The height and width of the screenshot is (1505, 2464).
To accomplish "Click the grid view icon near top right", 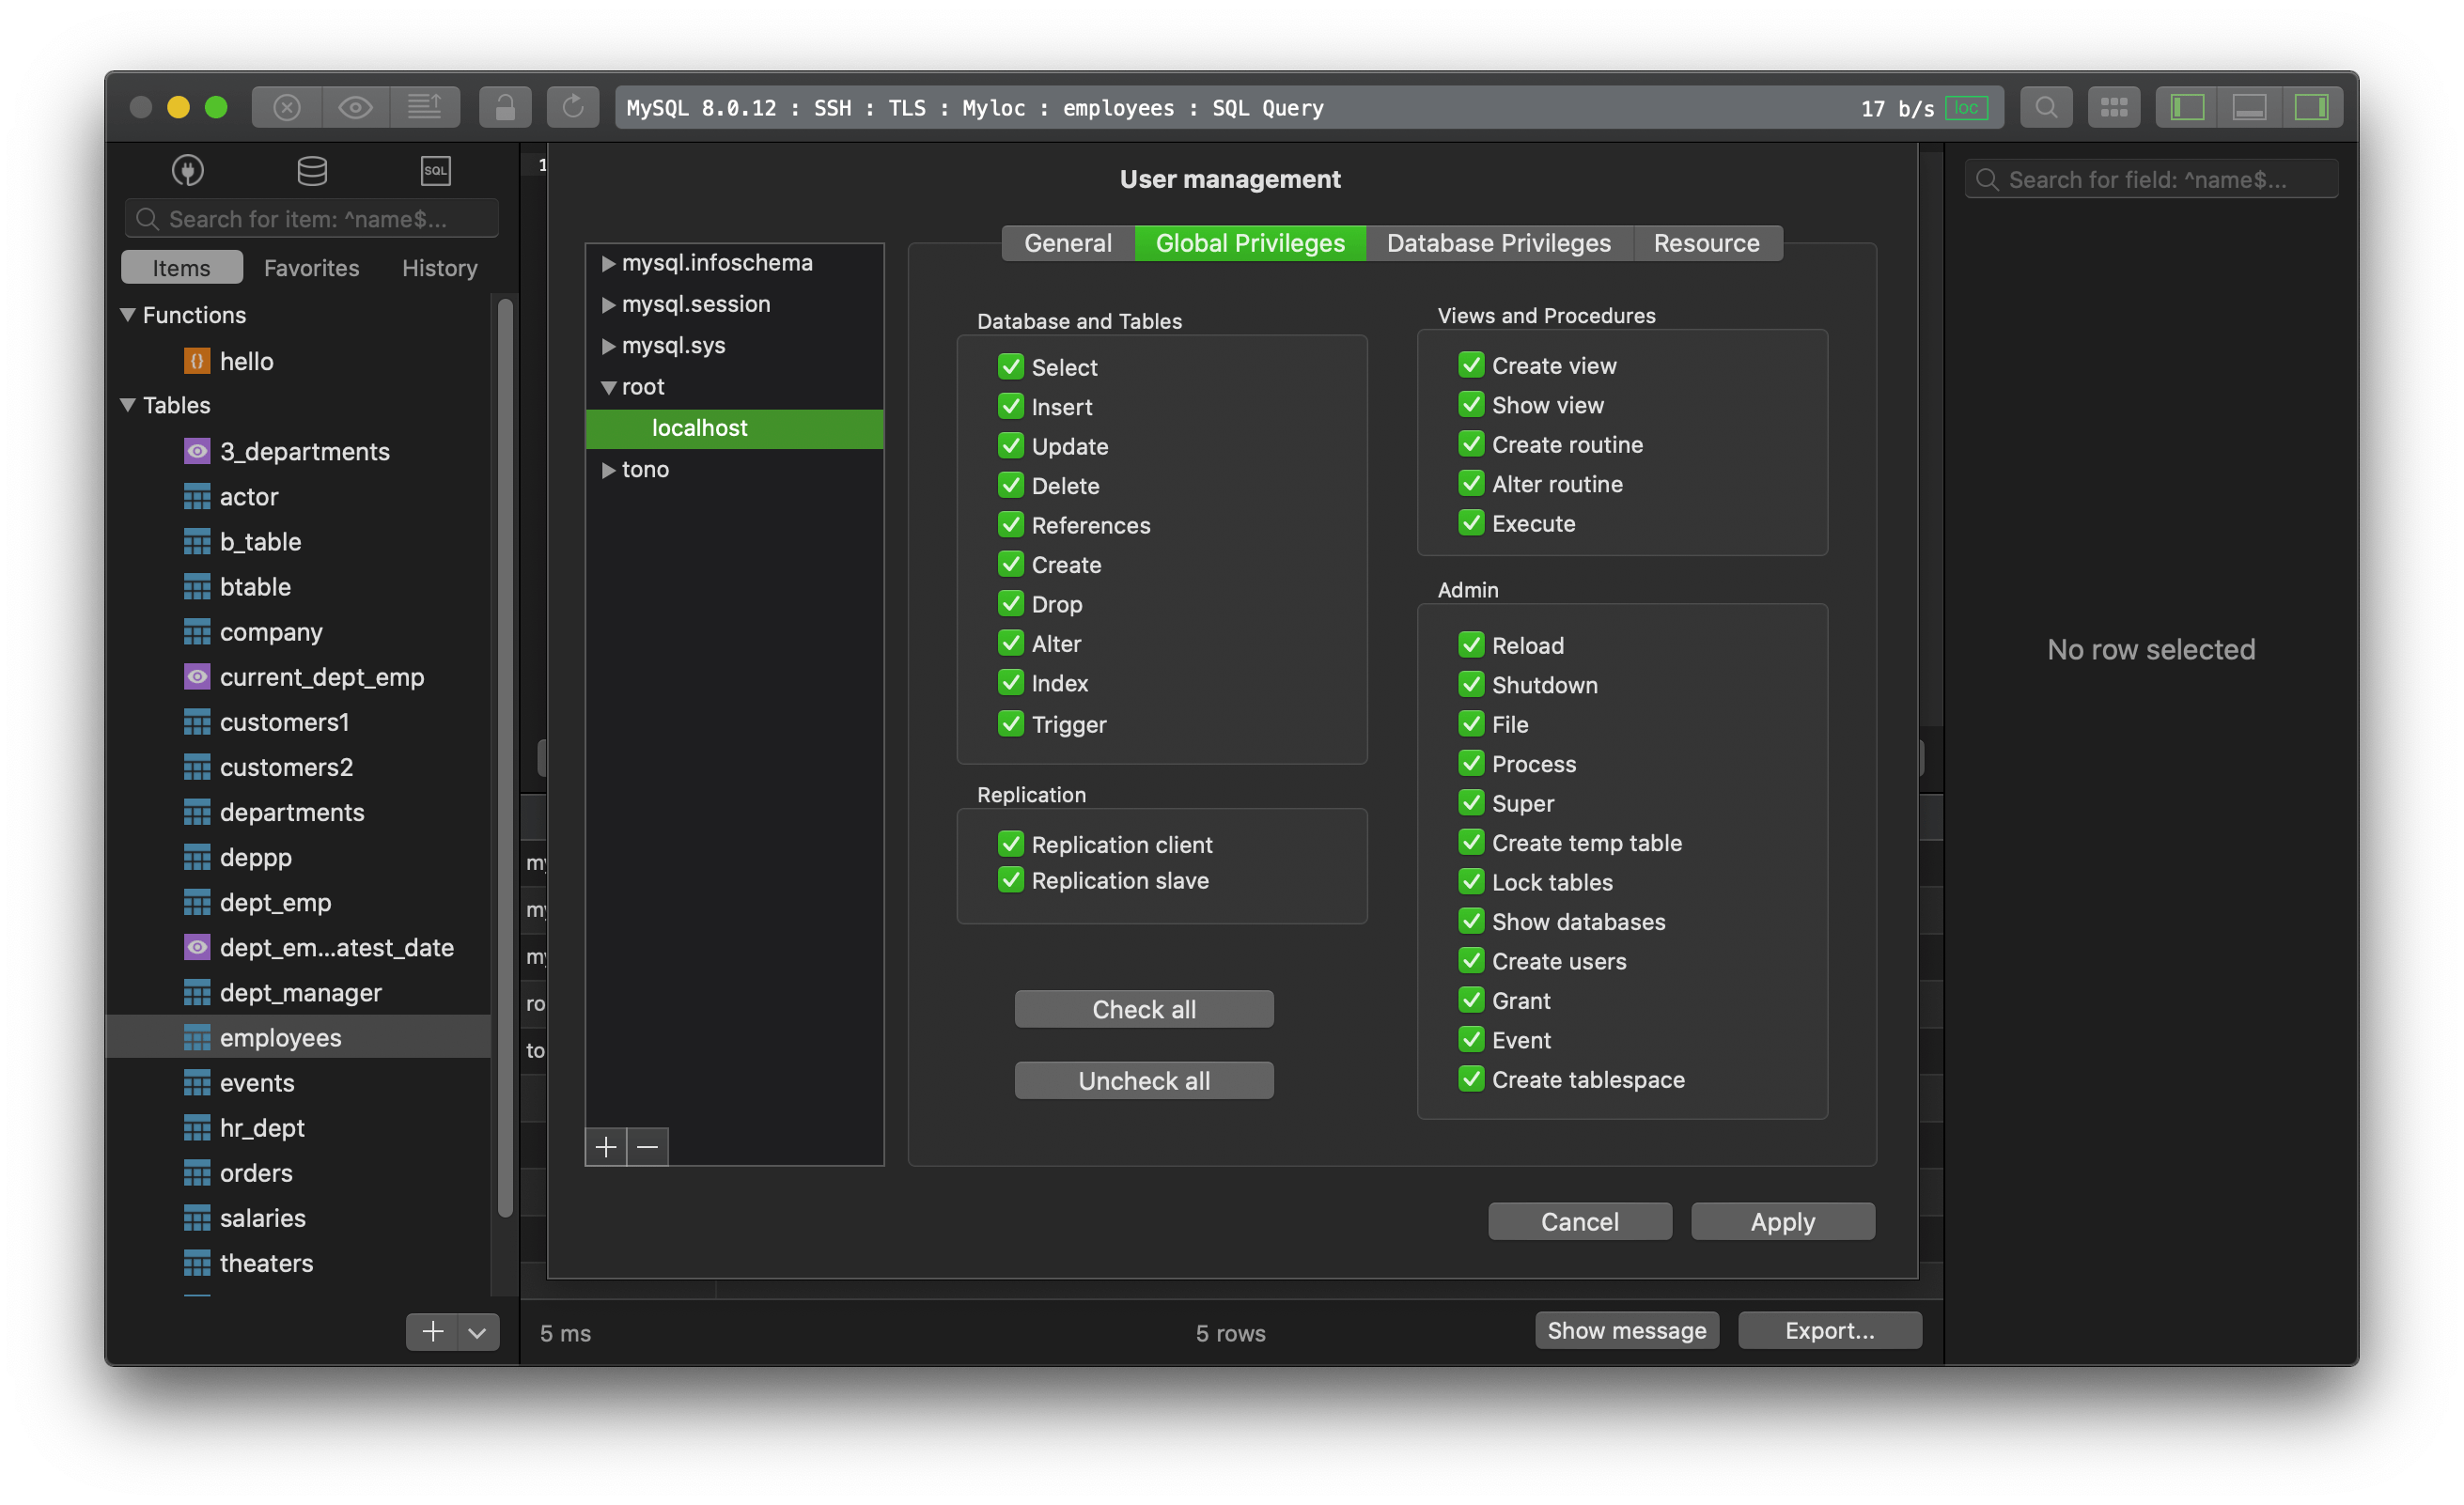I will point(2113,107).
